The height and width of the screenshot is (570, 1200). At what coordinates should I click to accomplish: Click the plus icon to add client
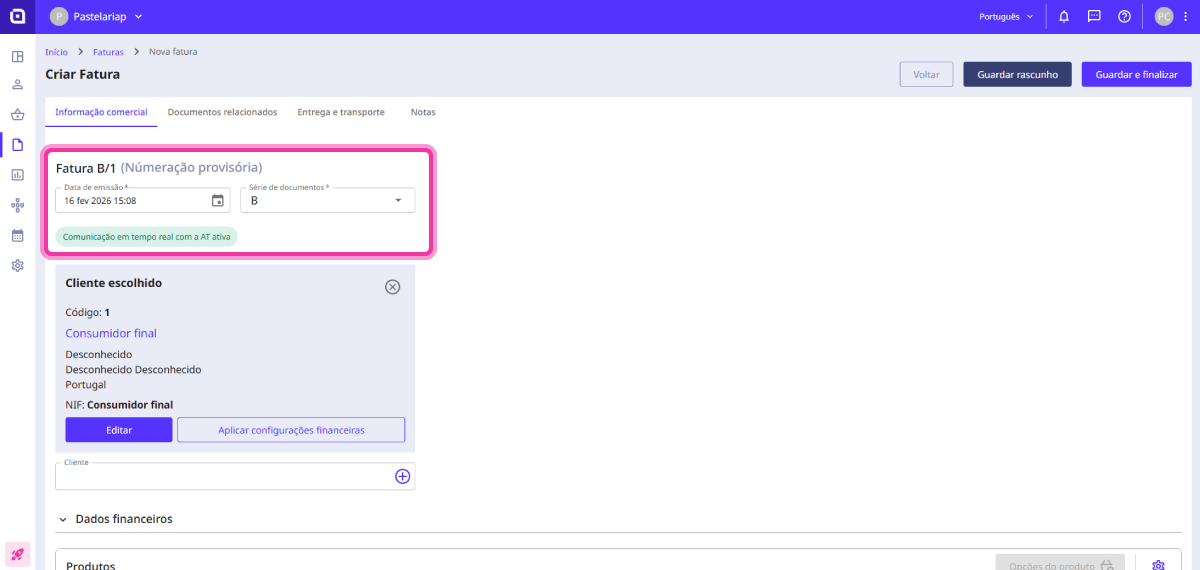point(402,477)
